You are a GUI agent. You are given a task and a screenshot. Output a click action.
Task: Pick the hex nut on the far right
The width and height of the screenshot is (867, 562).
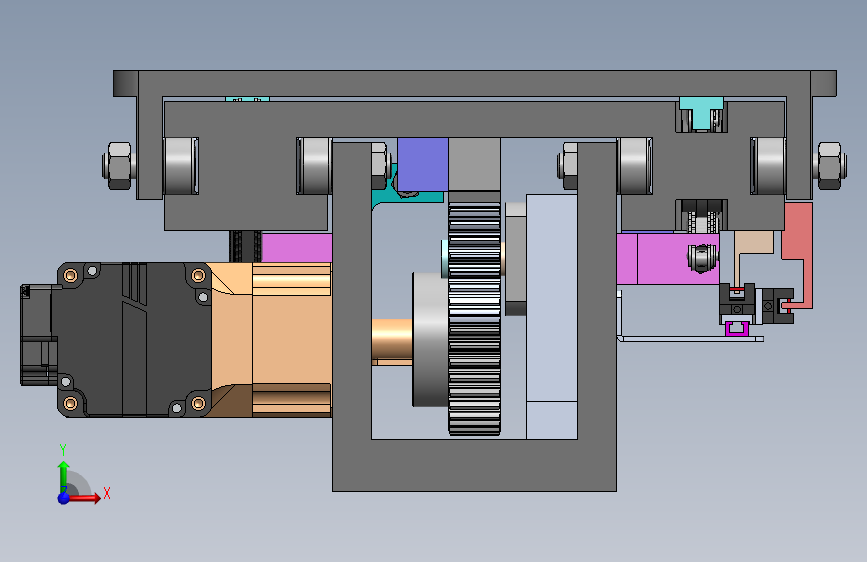831,165
